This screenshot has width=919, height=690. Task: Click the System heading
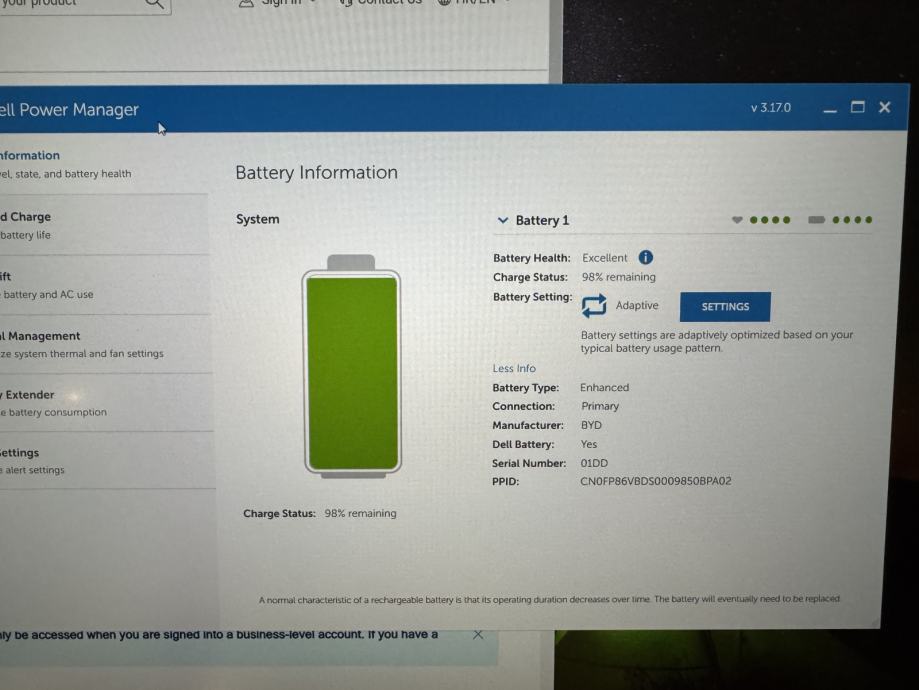pos(257,219)
